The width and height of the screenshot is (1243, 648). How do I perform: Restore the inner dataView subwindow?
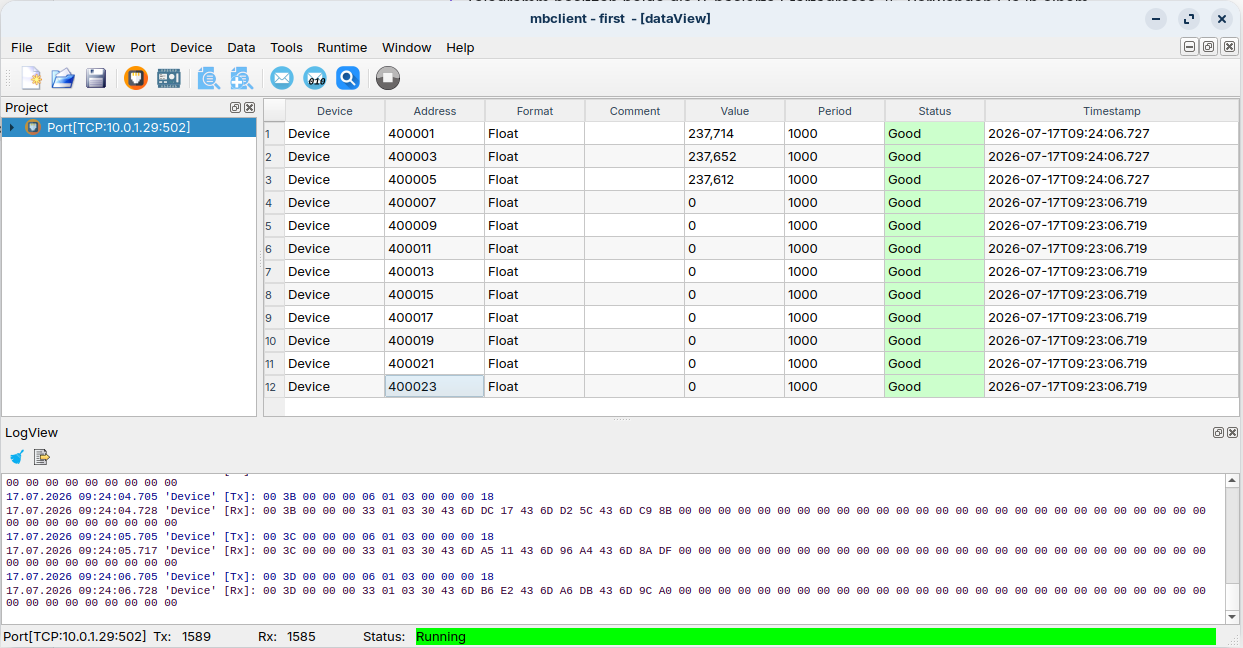pyautogui.click(x=1208, y=47)
